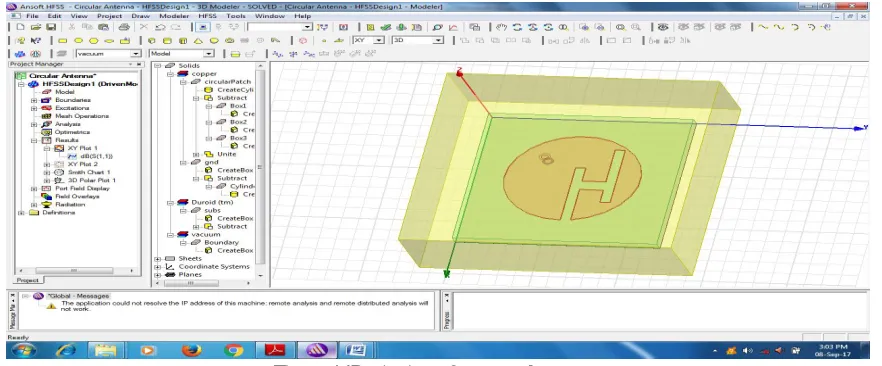Expand the Coordinate Systems tree node
Image resolution: width=882 pixels, height=366 pixels.
158,266
